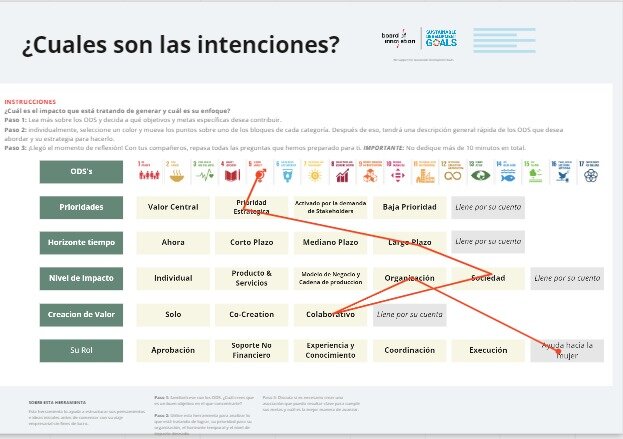Viewport: 623px width, 439px height.
Task: Choose the Soporte No Financiero card
Action: pyautogui.click(x=252, y=350)
